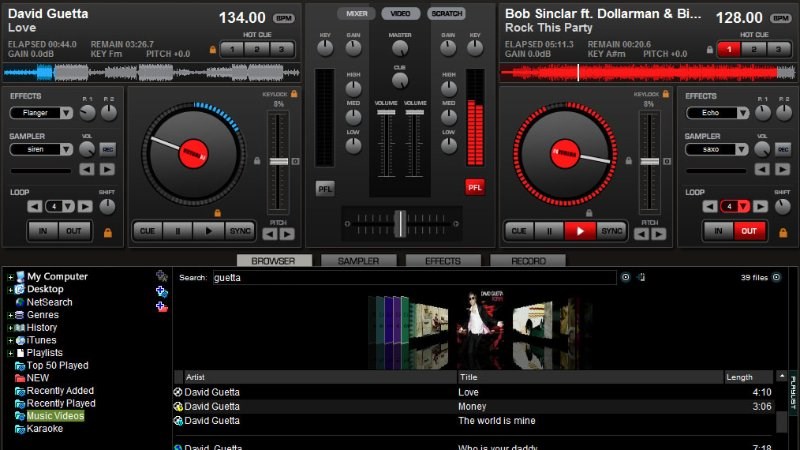The image size is (800, 450).
Task: Click the left channel volume fader
Action: (x=386, y=112)
